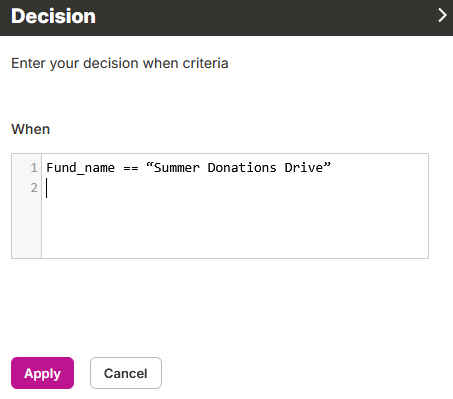Click the 'Enter your decision when criteria' text
Image resolution: width=453 pixels, height=399 pixels.
click(120, 63)
